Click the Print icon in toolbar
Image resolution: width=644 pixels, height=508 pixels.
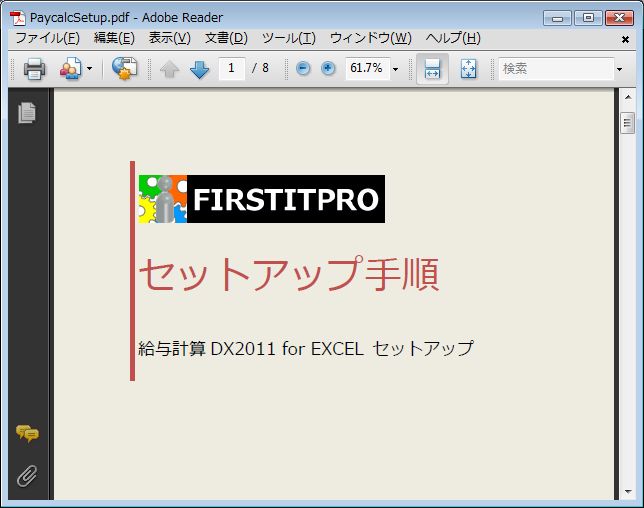click(x=34, y=69)
